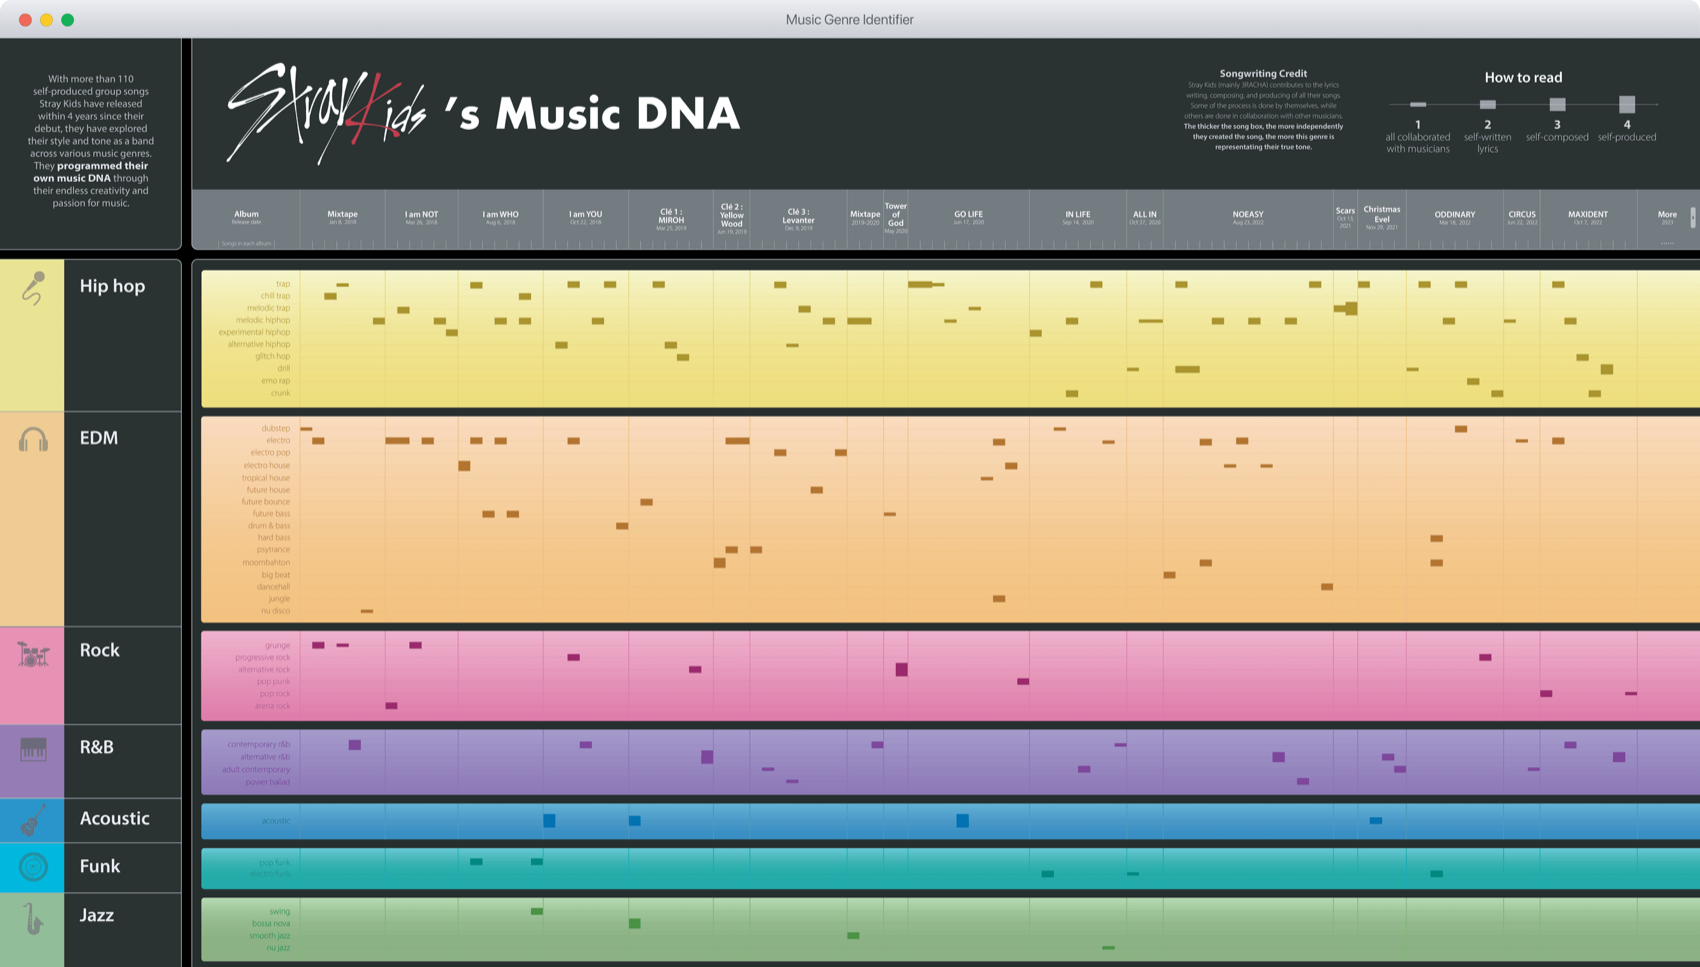The height and width of the screenshot is (967, 1700).
Task: Click the Acoustic guitar icon
Action: [33, 820]
